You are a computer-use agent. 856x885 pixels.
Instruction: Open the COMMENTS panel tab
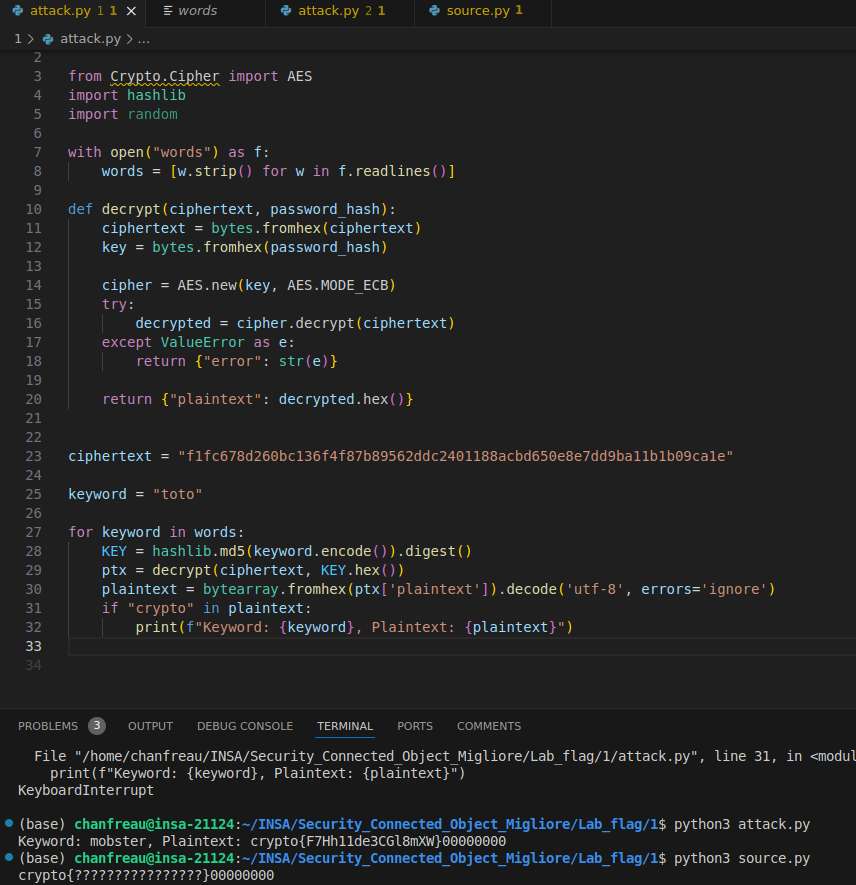click(489, 726)
